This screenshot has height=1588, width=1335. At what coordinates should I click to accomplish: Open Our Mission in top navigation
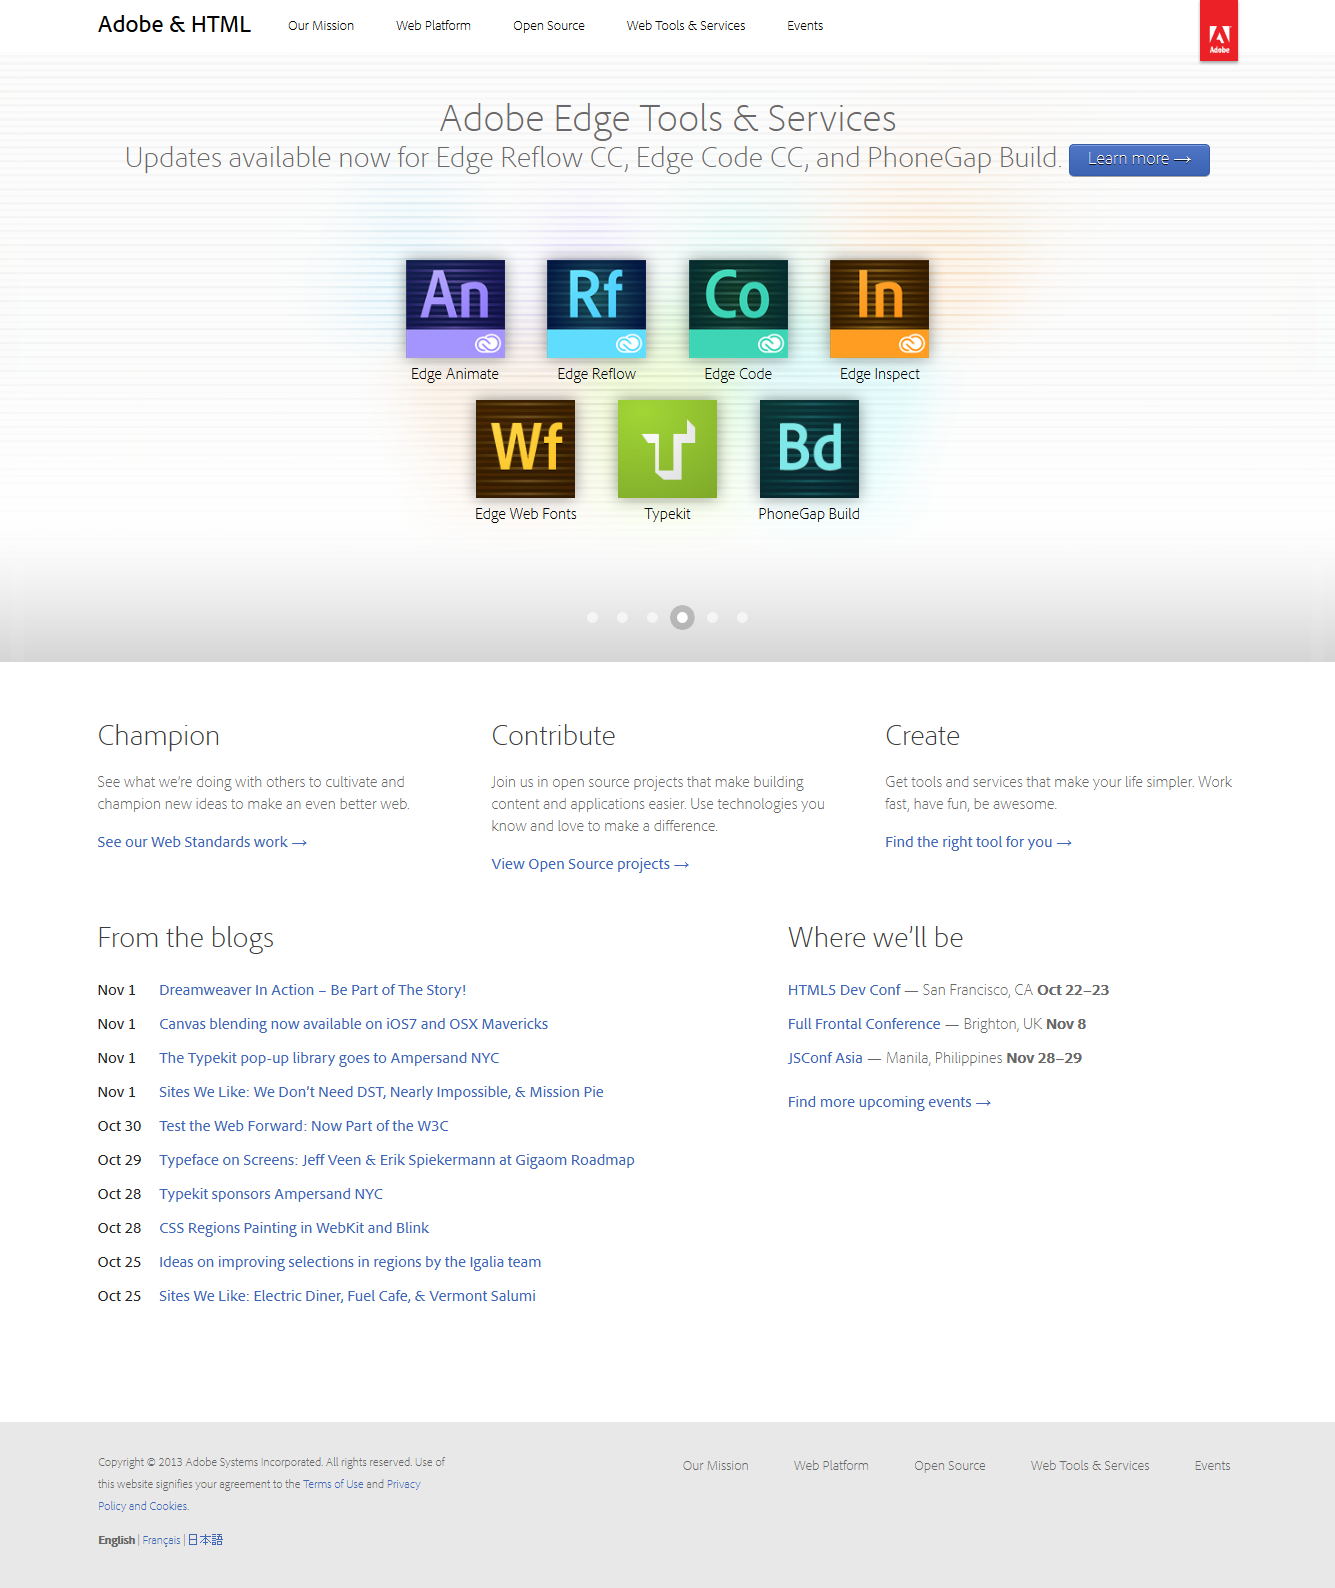pos(321,26)
